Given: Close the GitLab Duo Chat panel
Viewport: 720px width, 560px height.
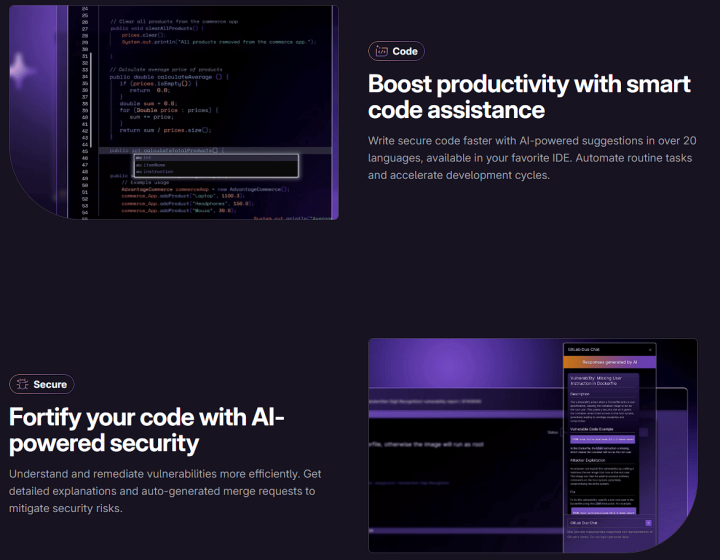Looking at the screenshot, I should point(650,349).
